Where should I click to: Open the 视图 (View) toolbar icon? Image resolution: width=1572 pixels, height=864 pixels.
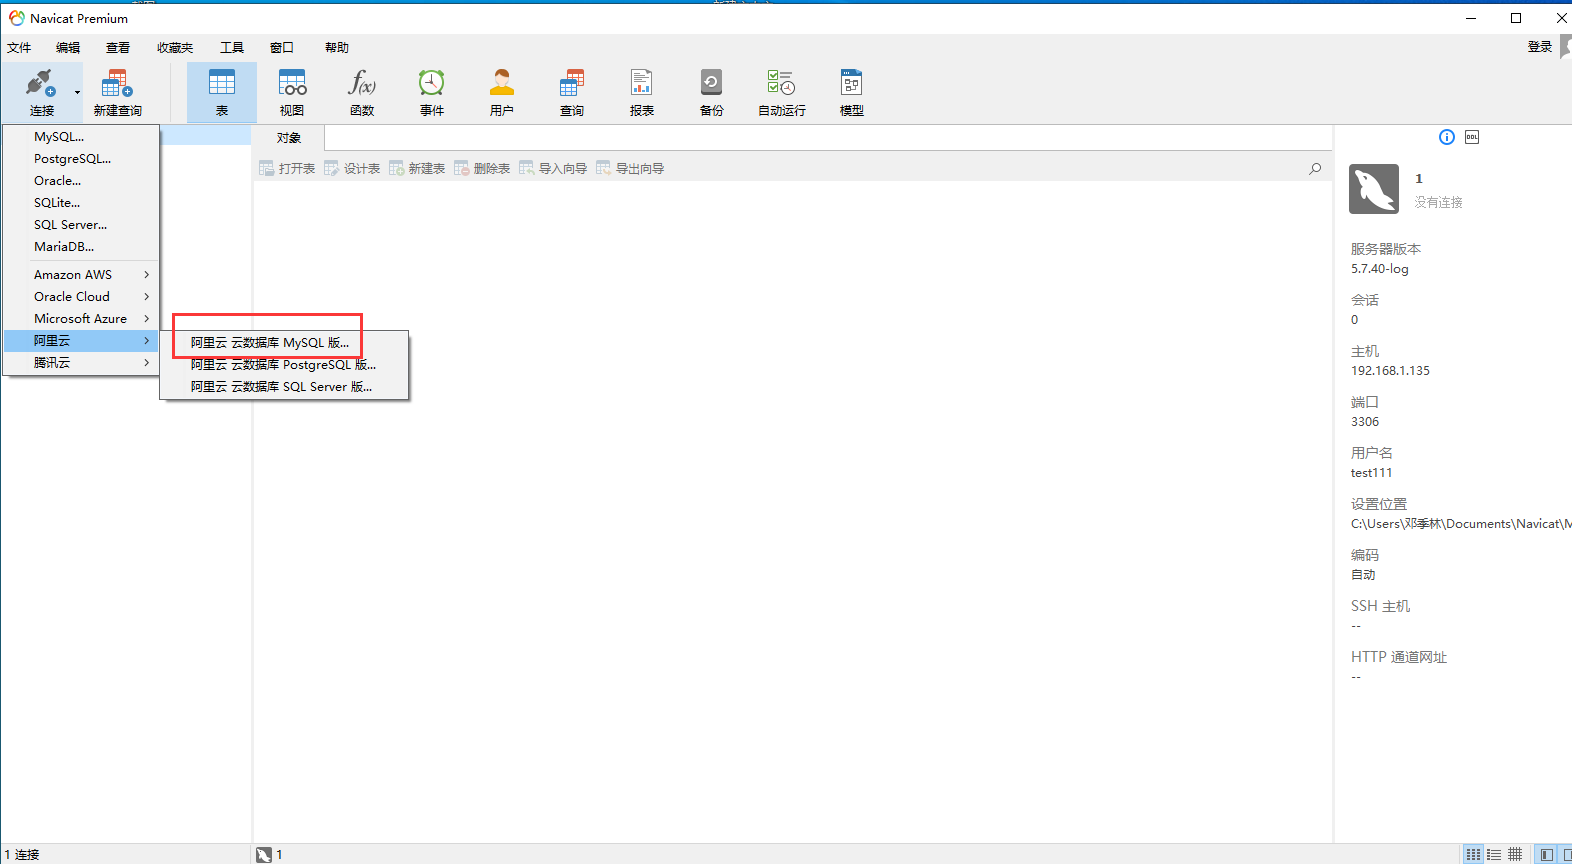pyautogui.click(x=292, y=83)
